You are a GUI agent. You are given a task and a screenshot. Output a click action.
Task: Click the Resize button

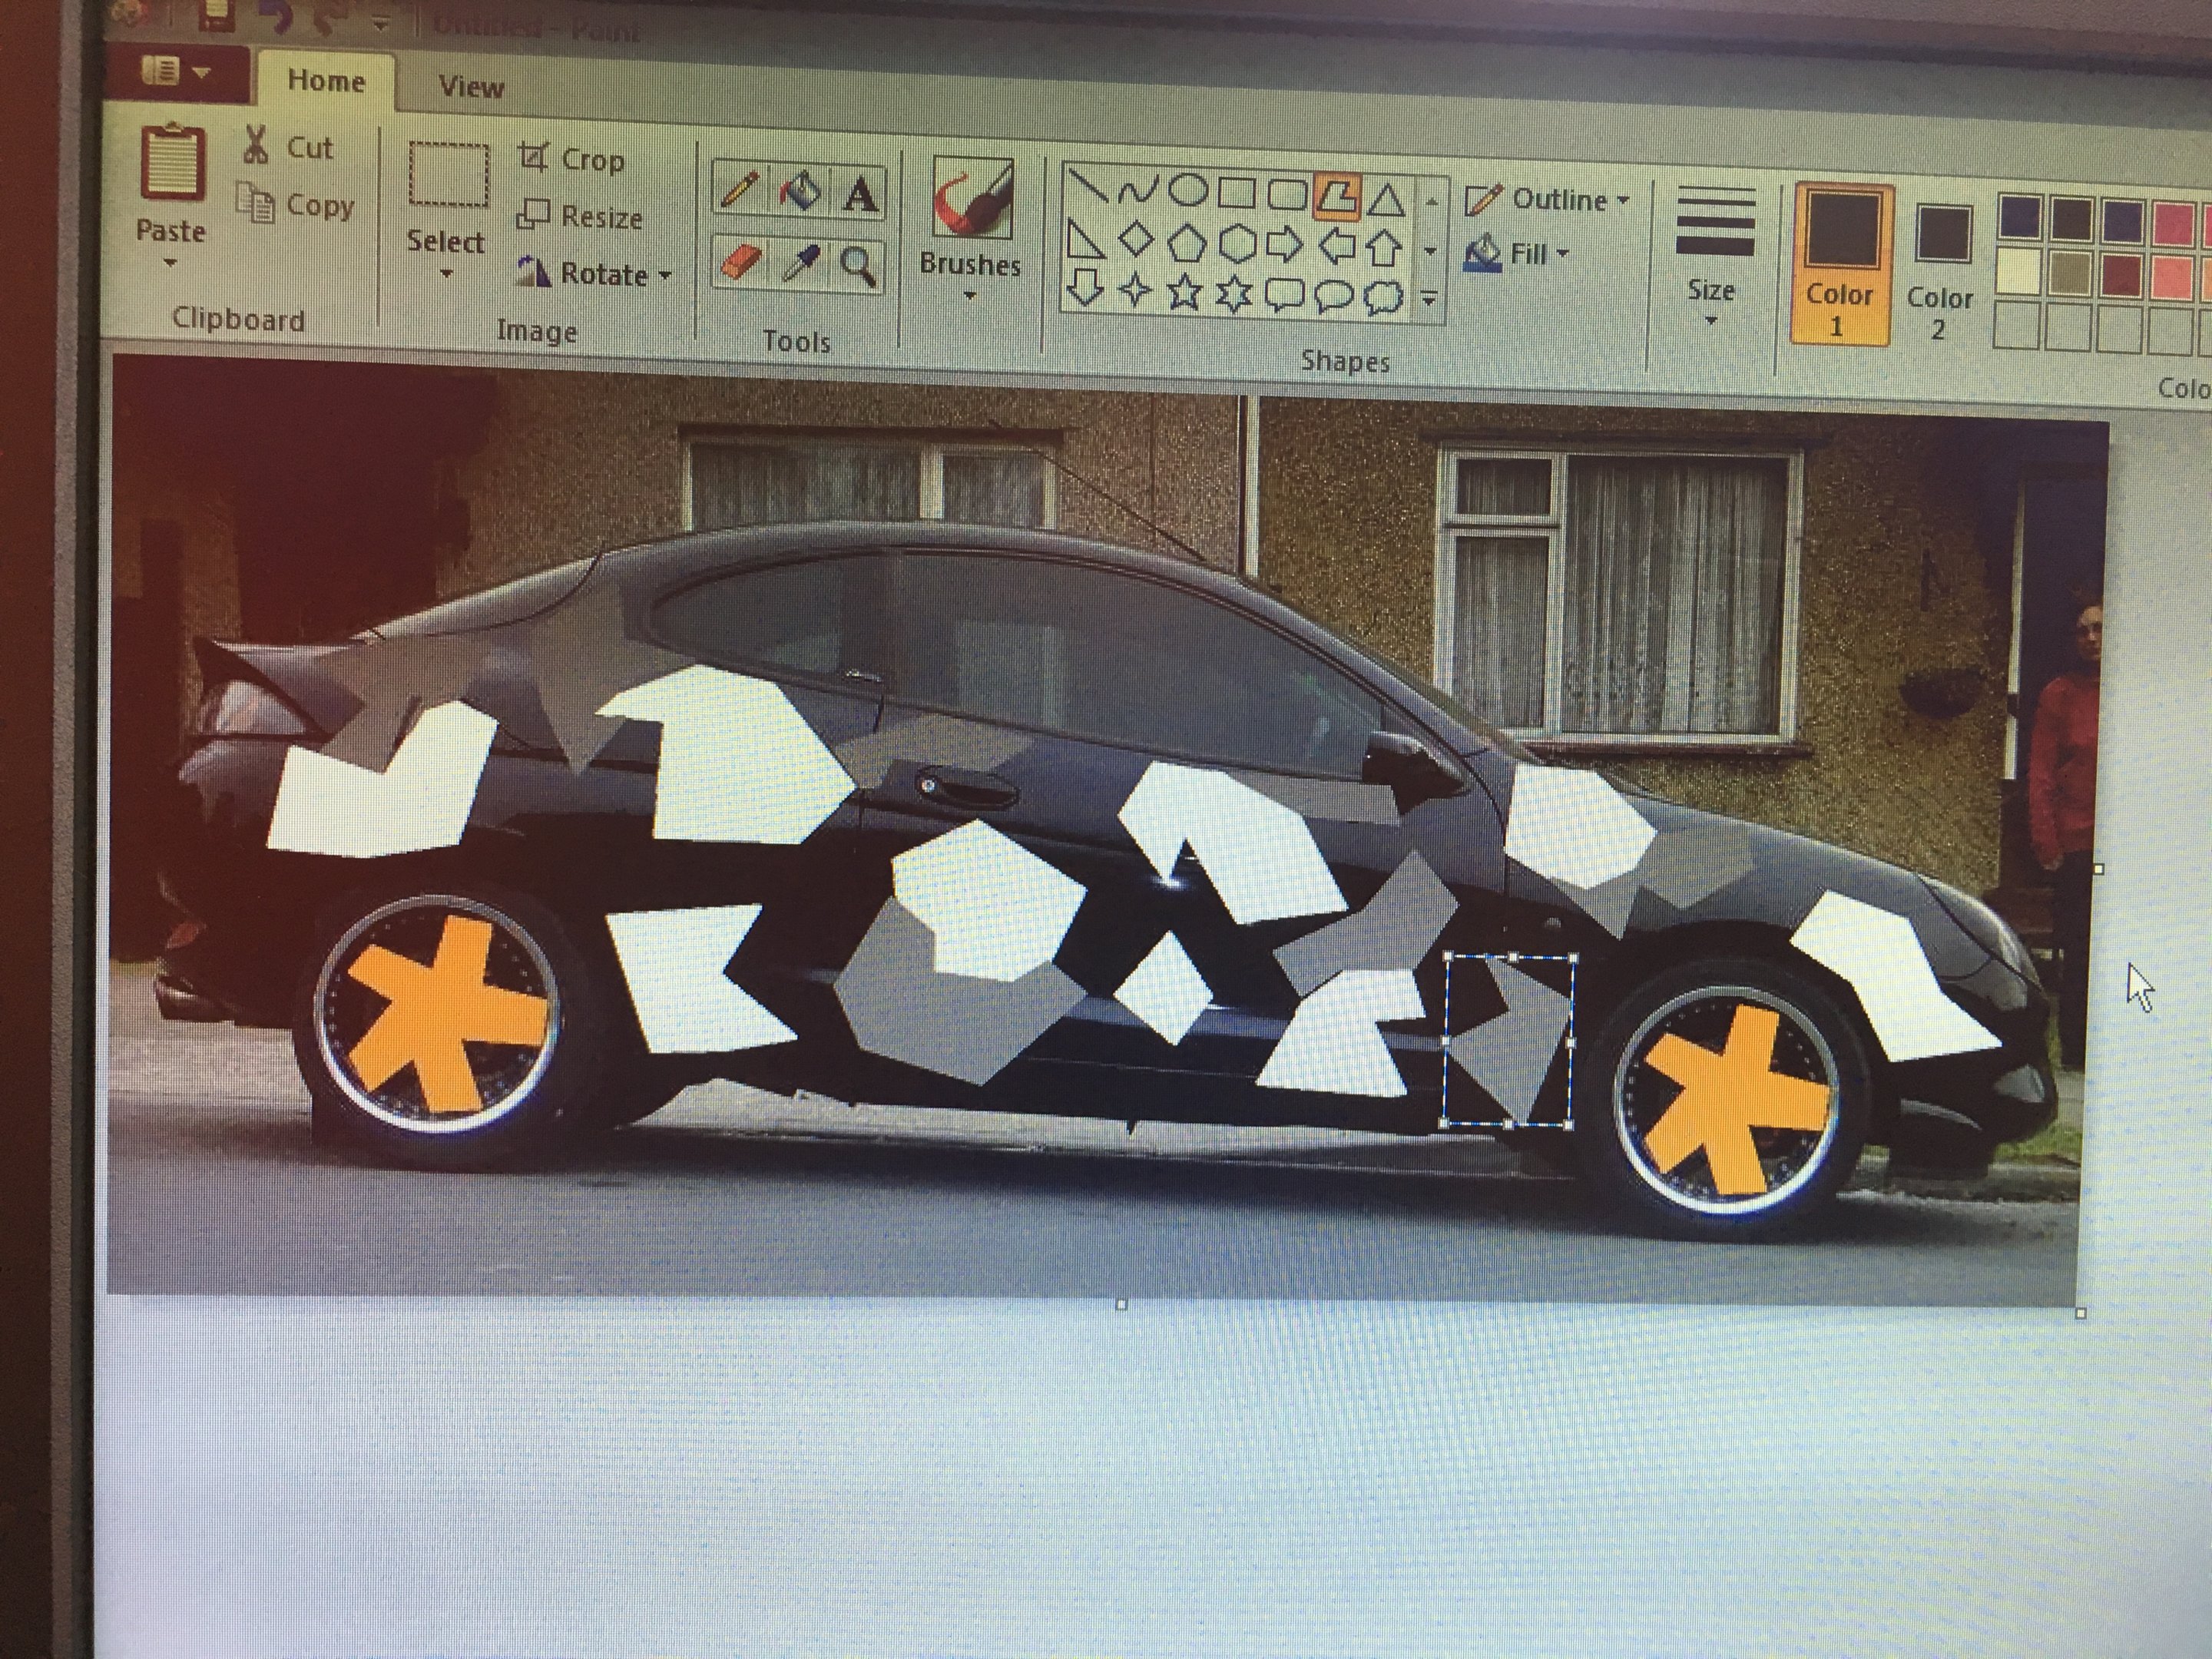(x=580, y=216)
